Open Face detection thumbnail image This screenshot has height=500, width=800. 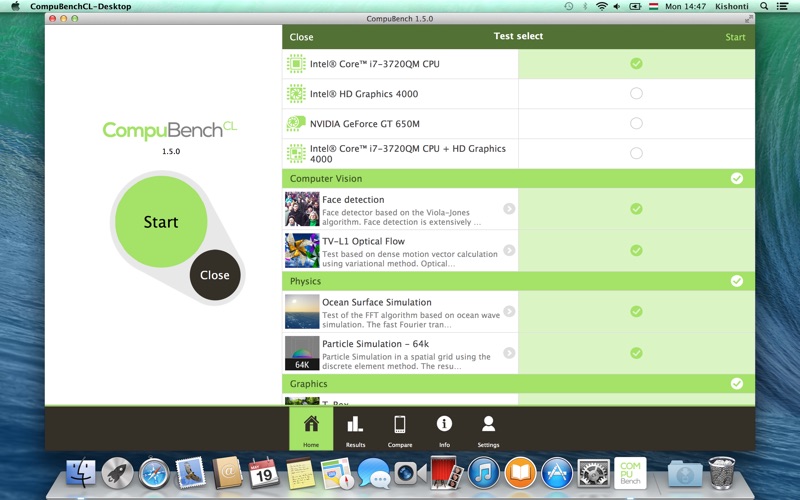pos(302,209)
